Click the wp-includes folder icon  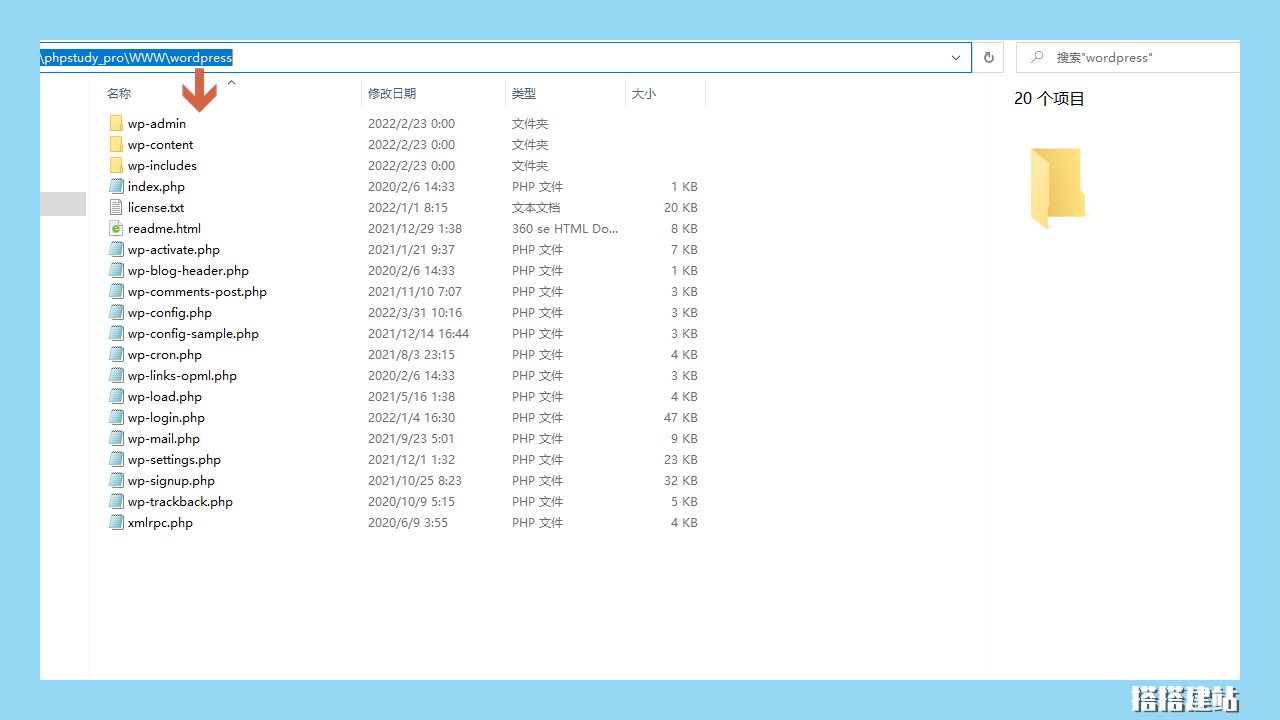(x=116, y=166)
